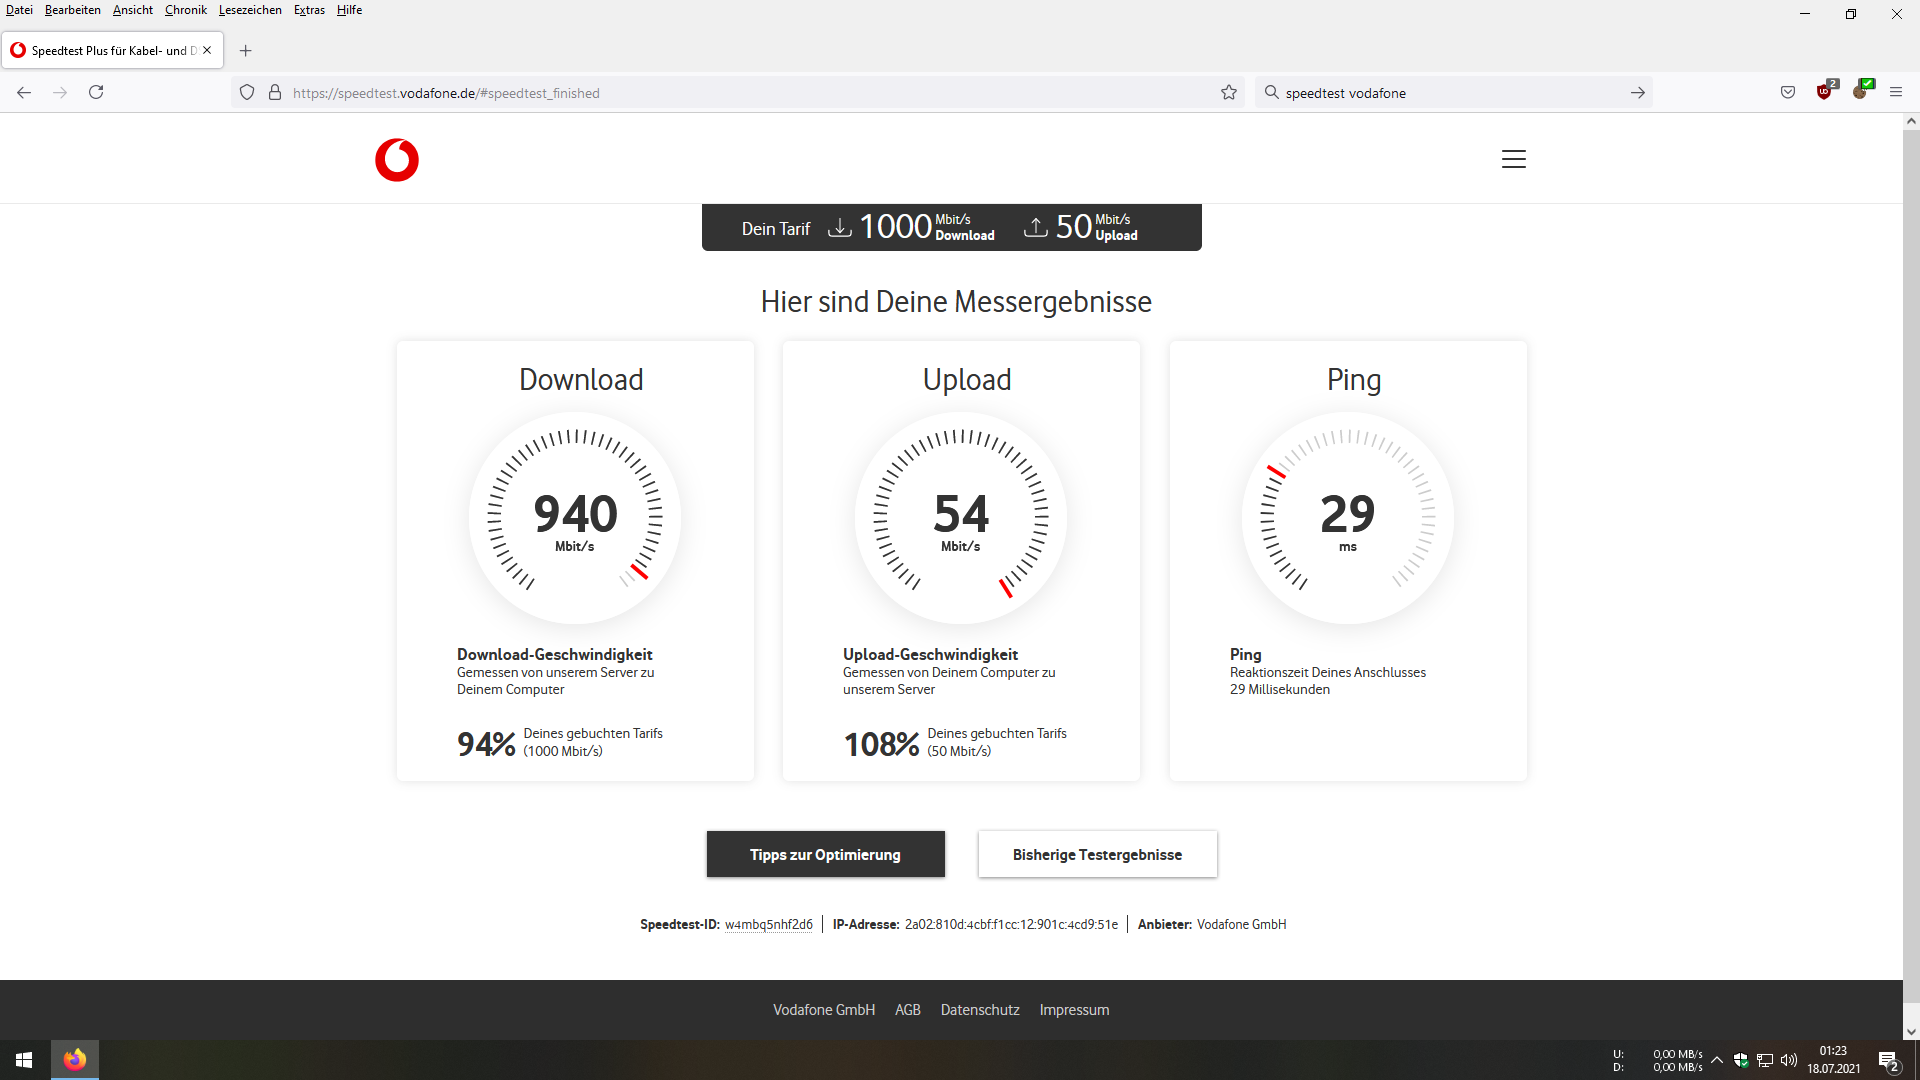
Task: Open the Firefox application menu
Action: pos(1896,93)
